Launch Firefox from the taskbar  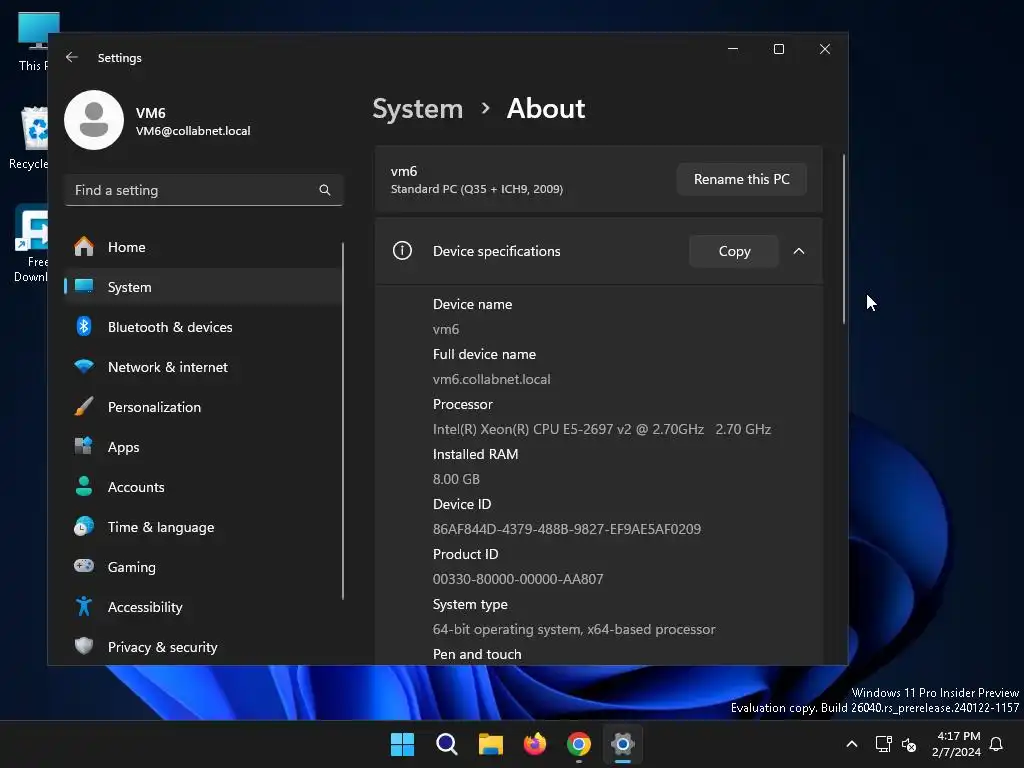535,744
